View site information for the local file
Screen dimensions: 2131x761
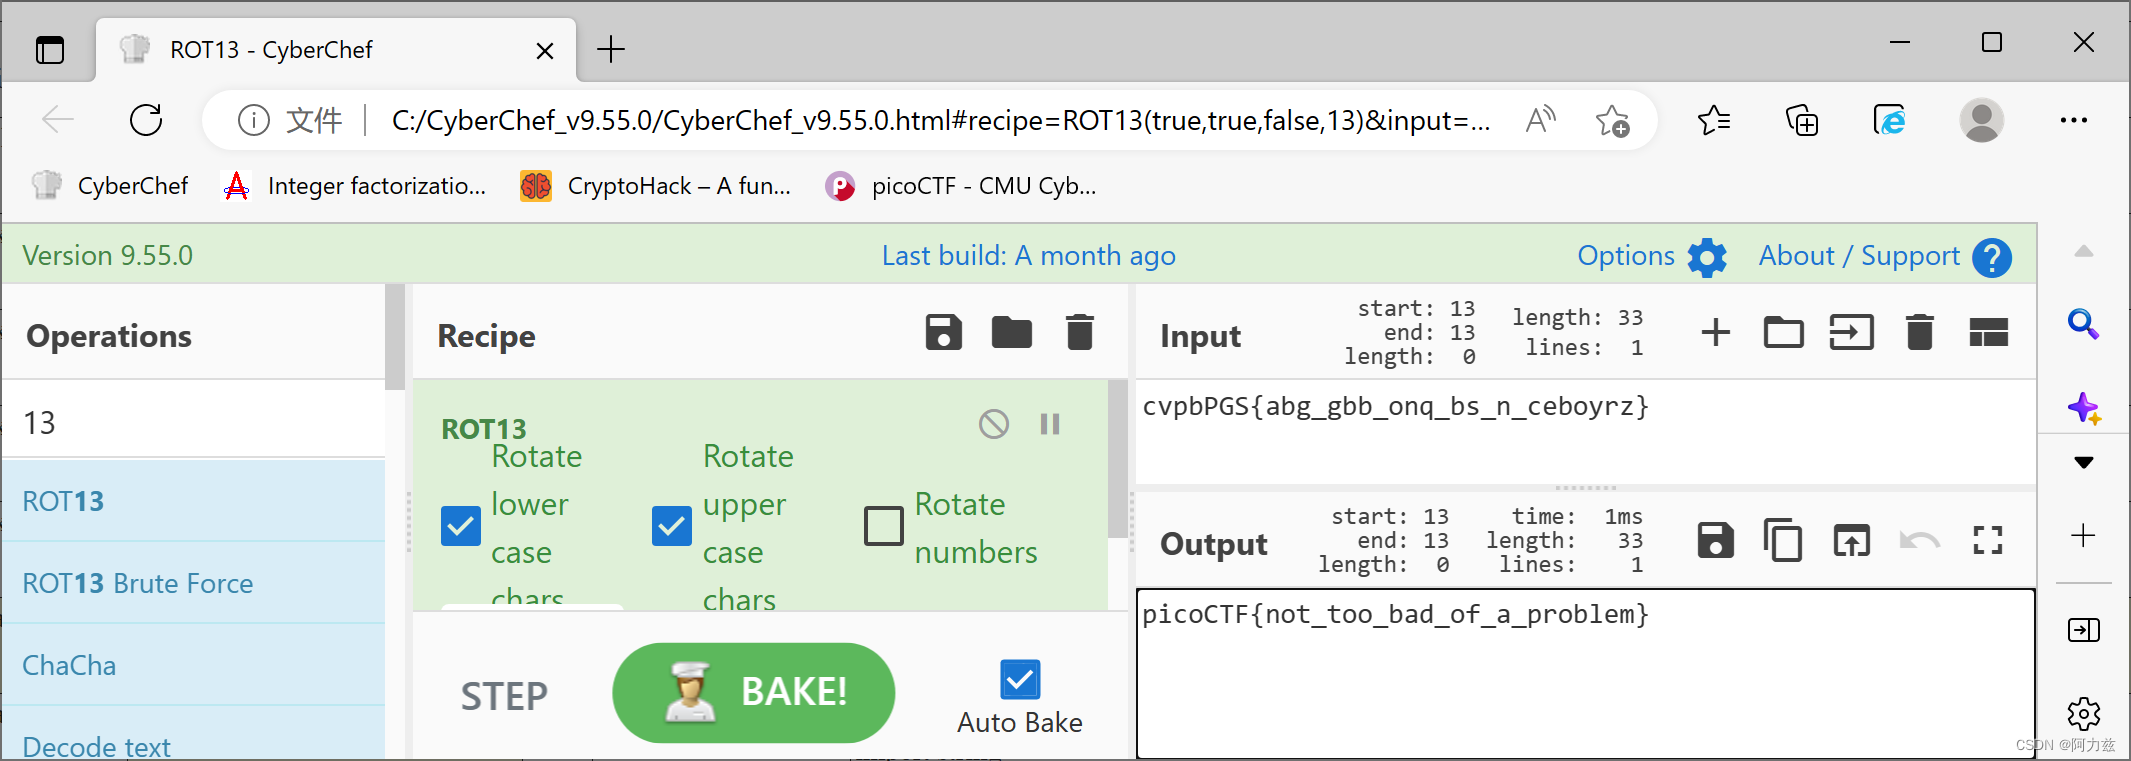click(254, 121)
